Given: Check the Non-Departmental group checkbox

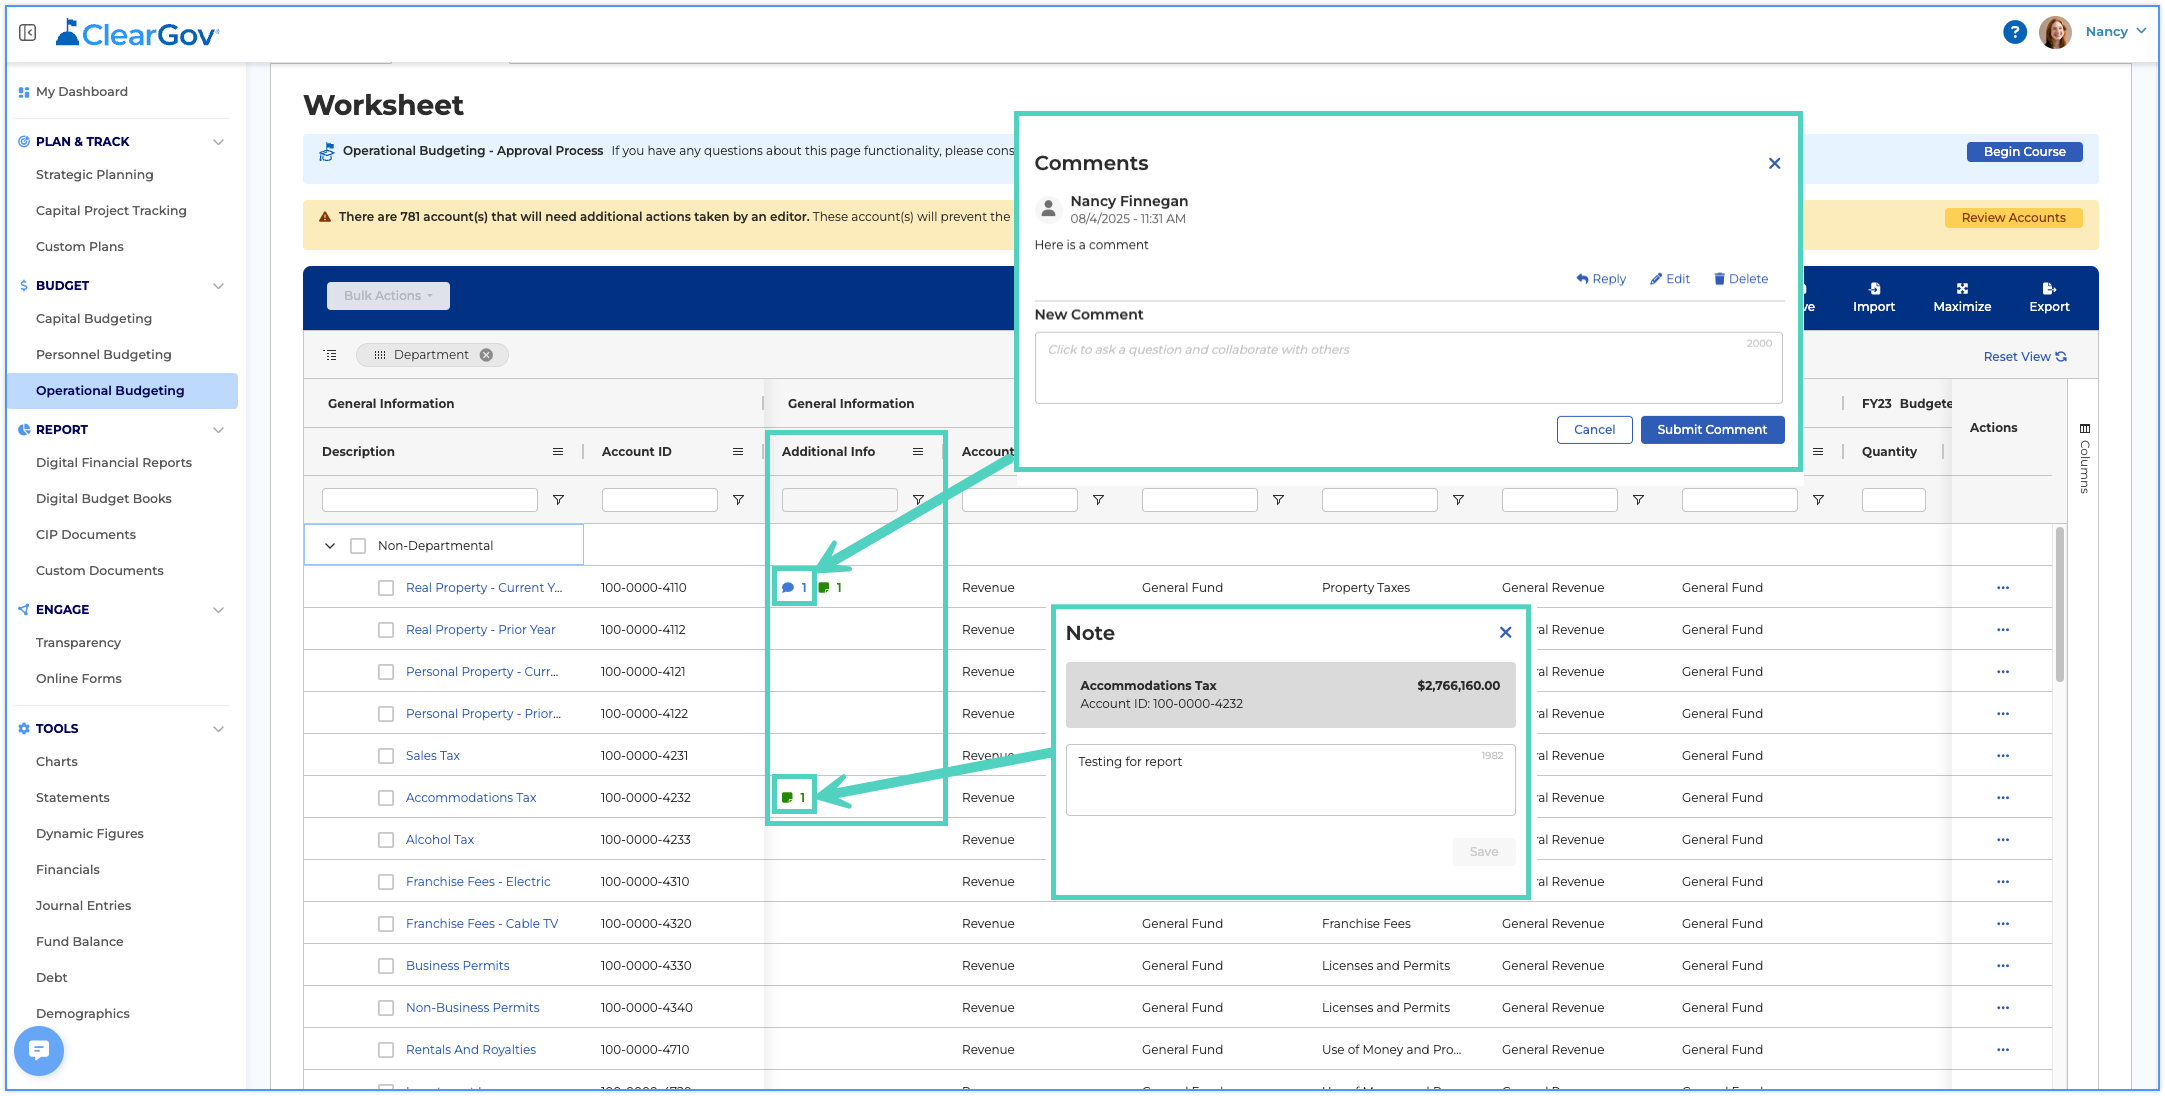Looking at the screenshot, I should pos(358,546).
